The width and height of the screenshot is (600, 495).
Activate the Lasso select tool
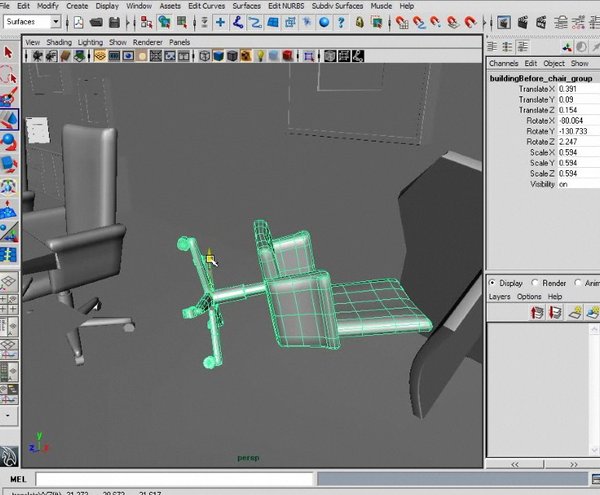tap(8, 75)
